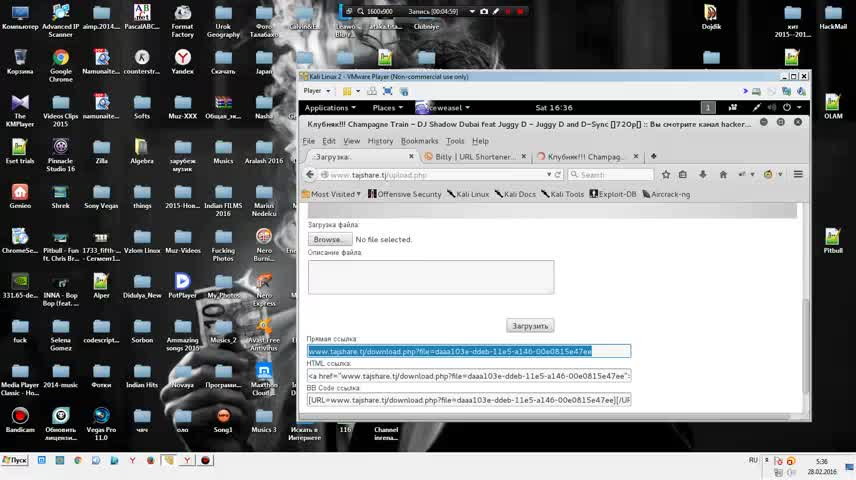Open the VMware Player dropdown menu
856x480 pixels.
coord(317,91)
